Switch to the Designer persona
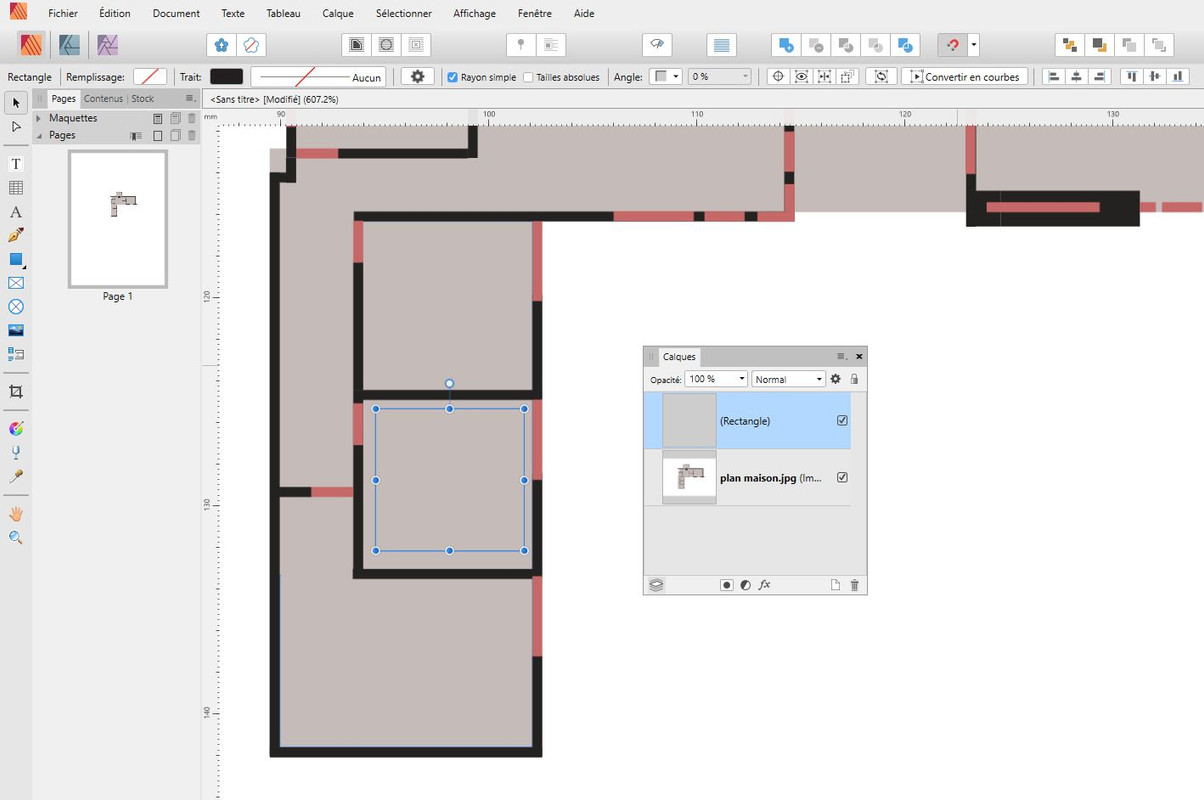 (x=69, y=45)
